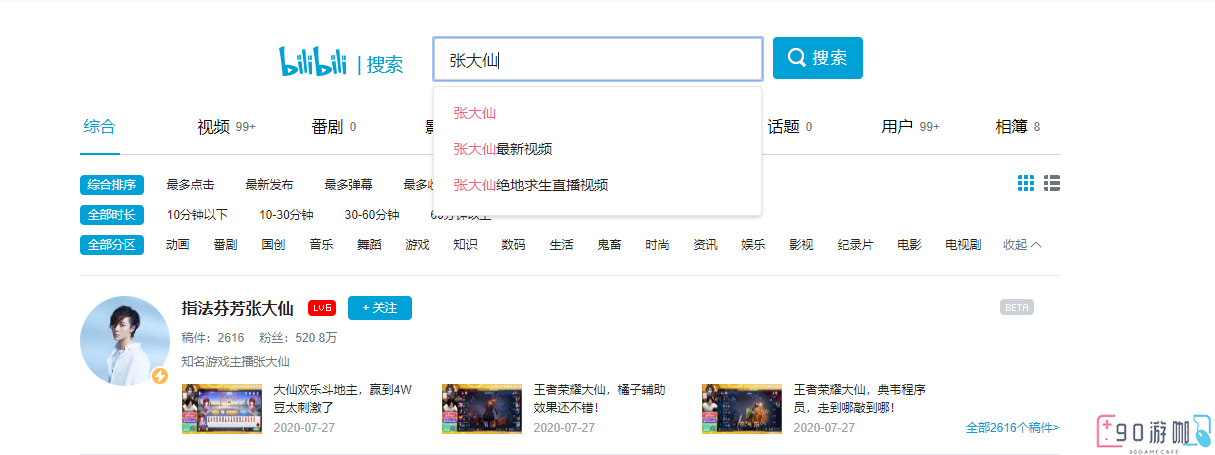Collapse category filters with 收起
This screenshot has height=455, width=1215.
1022,245
